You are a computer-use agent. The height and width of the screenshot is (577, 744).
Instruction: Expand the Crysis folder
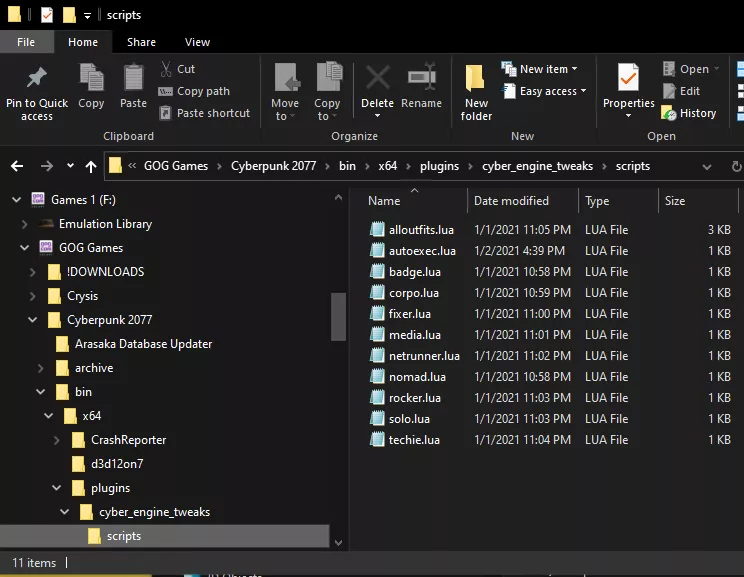coord(33,296)
